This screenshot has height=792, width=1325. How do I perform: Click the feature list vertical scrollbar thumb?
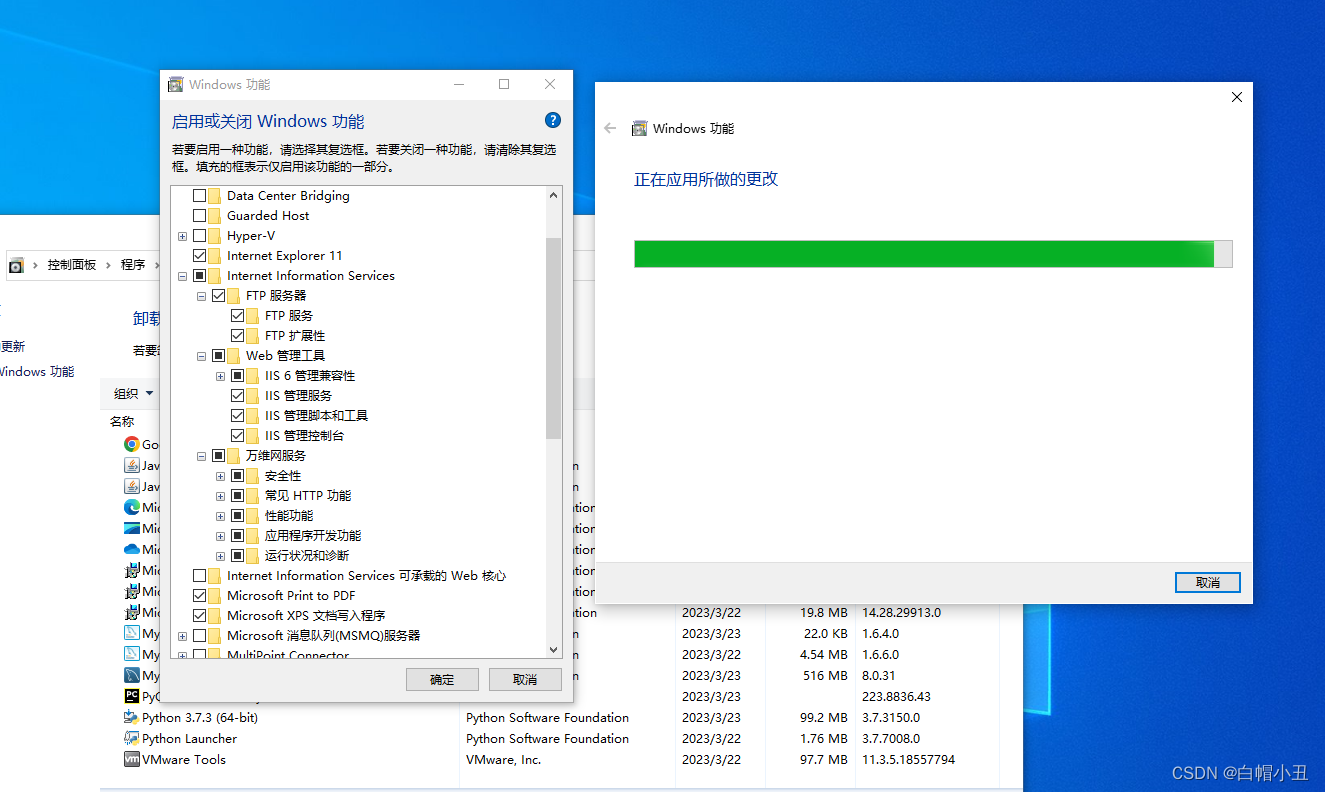tap(554, 338)
